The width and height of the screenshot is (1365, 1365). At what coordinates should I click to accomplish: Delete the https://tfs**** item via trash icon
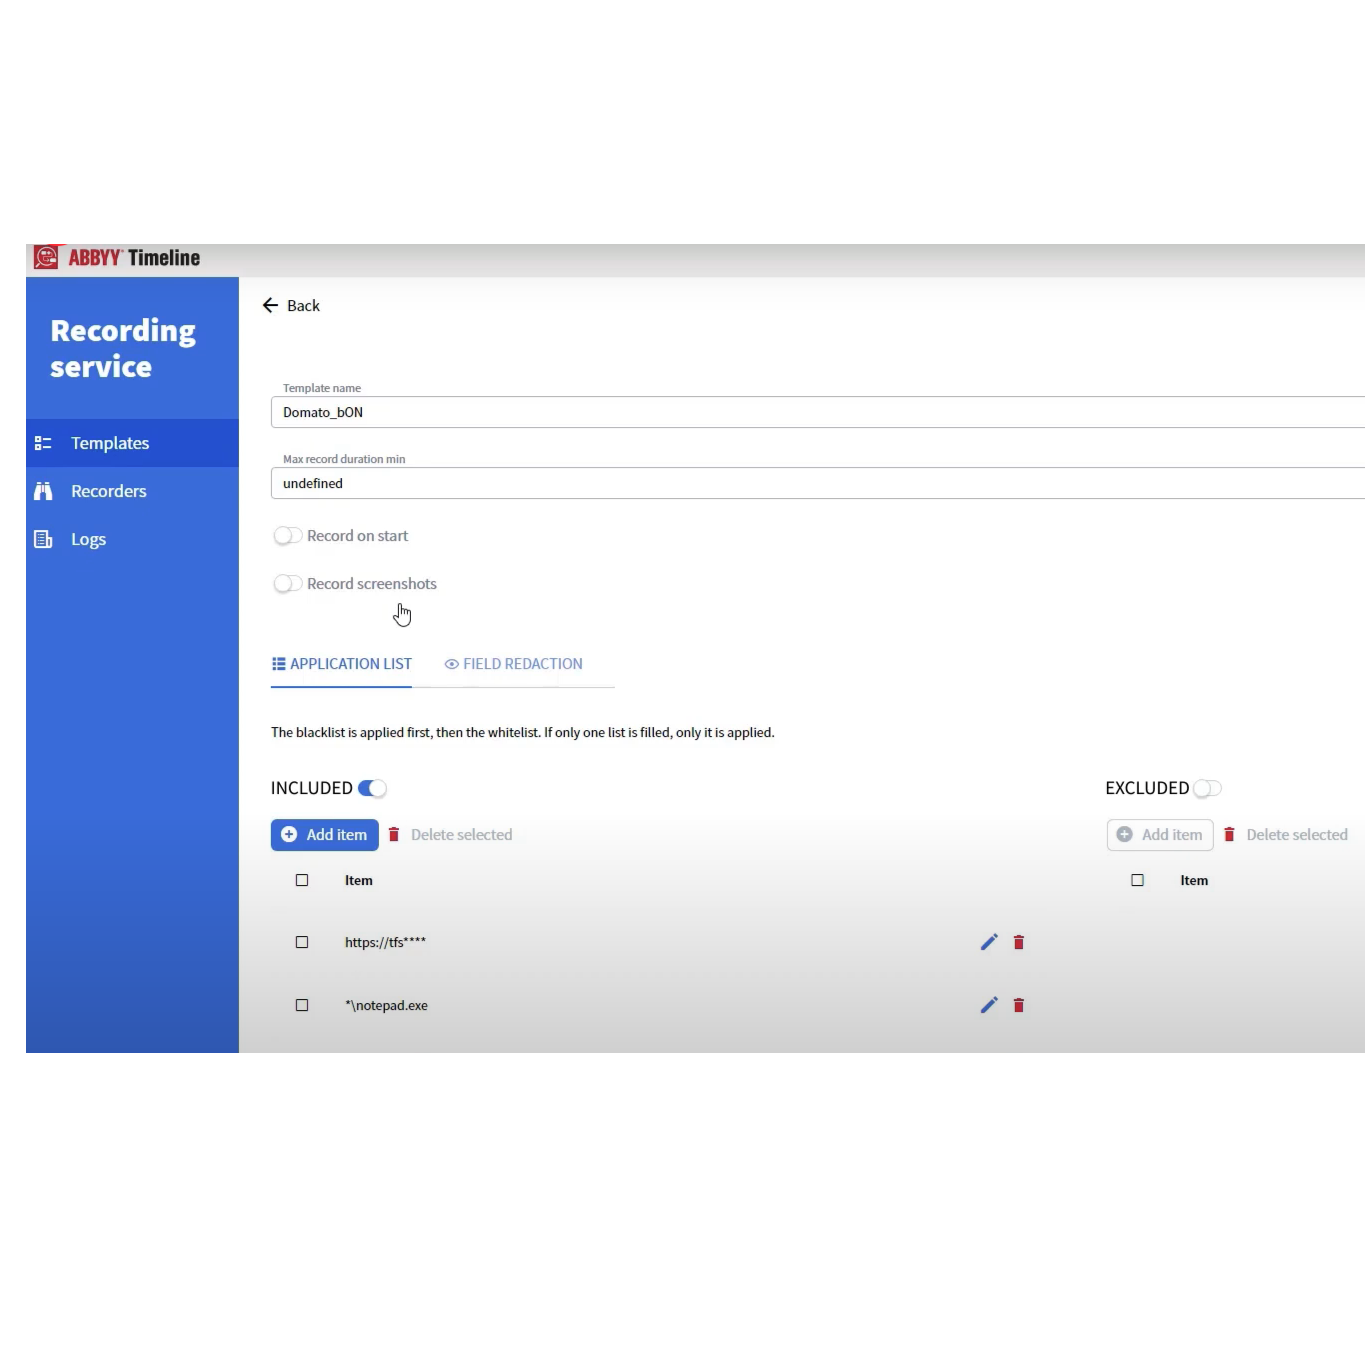[x=1019, y=942]
